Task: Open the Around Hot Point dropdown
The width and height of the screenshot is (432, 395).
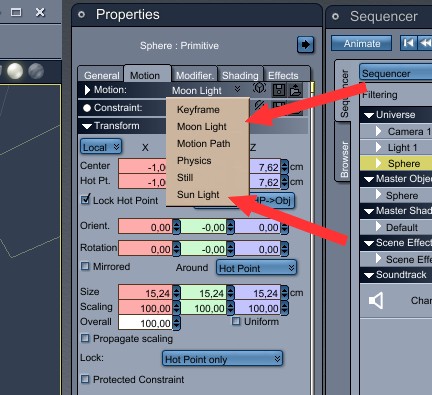Action: pyautogui.click(x=256, y=268)
